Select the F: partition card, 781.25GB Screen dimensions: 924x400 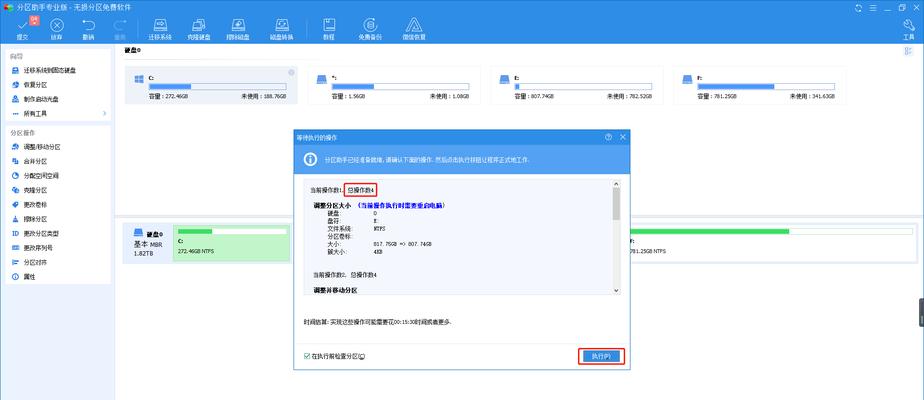point(760,85)
